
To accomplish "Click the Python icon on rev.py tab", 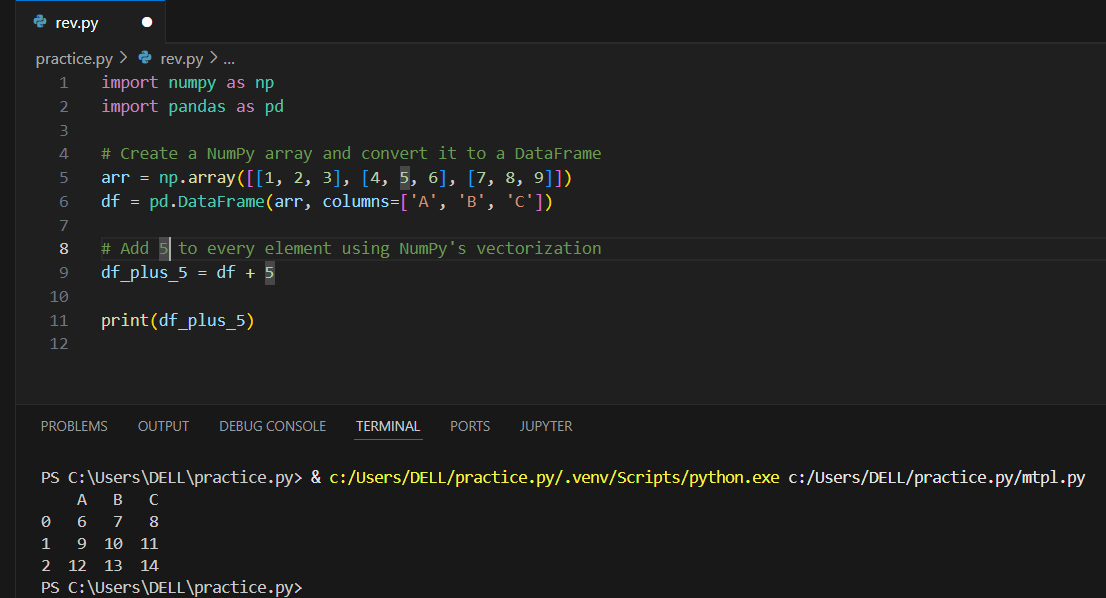I will click(40, 22).
